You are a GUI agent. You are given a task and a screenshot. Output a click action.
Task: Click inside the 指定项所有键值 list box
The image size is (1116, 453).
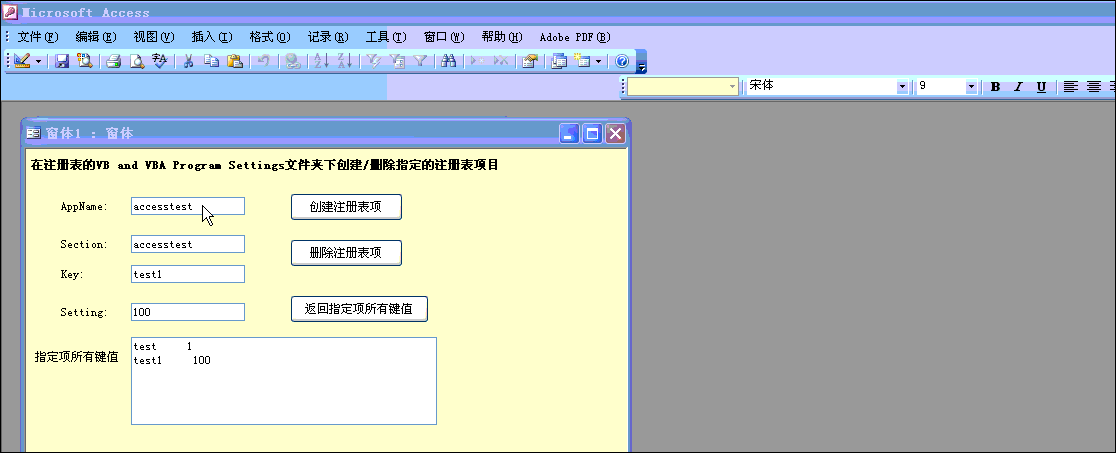284,381
